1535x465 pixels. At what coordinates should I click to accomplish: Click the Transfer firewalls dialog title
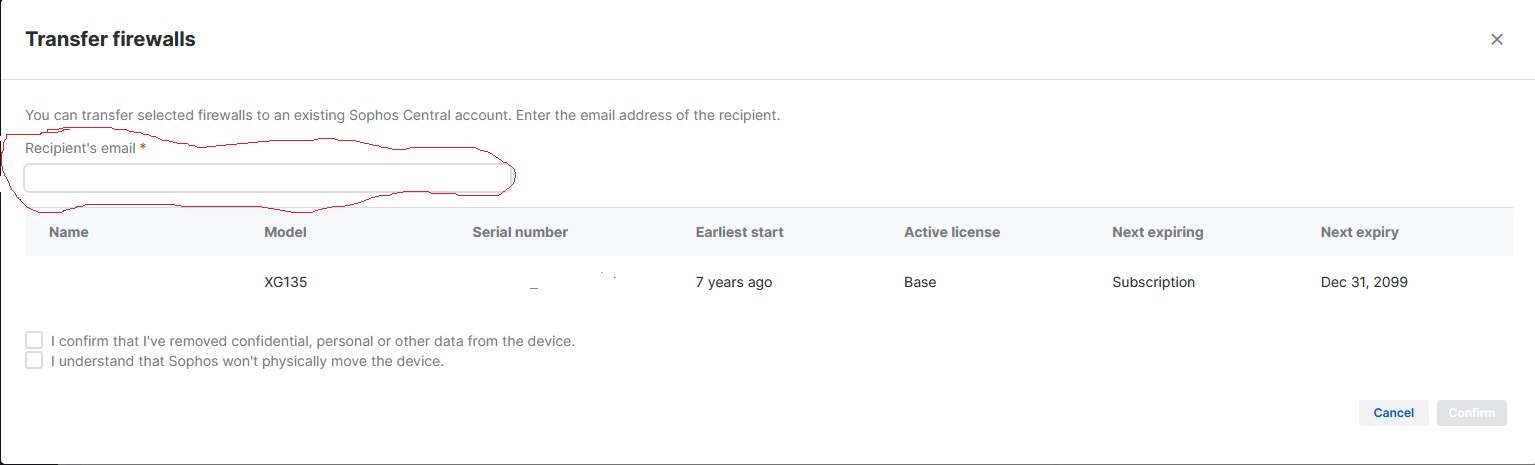click(x=110, y=40)
